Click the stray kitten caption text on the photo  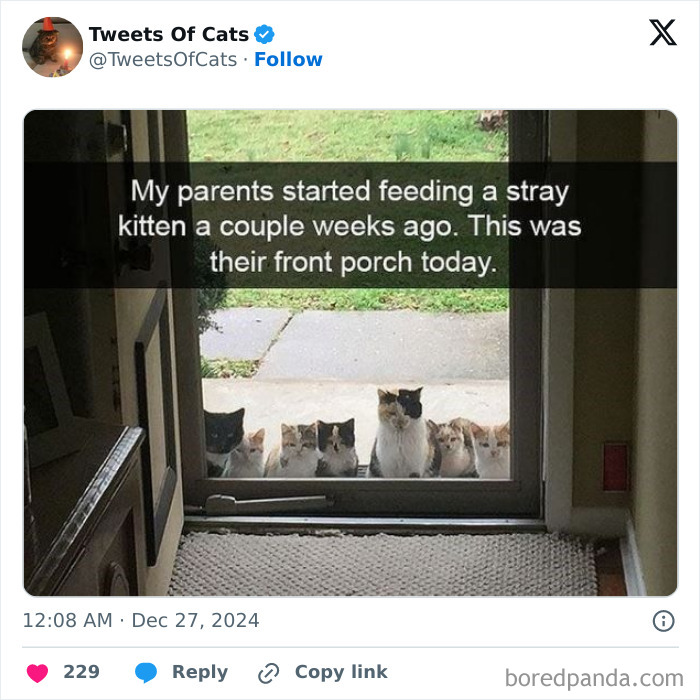350,226
